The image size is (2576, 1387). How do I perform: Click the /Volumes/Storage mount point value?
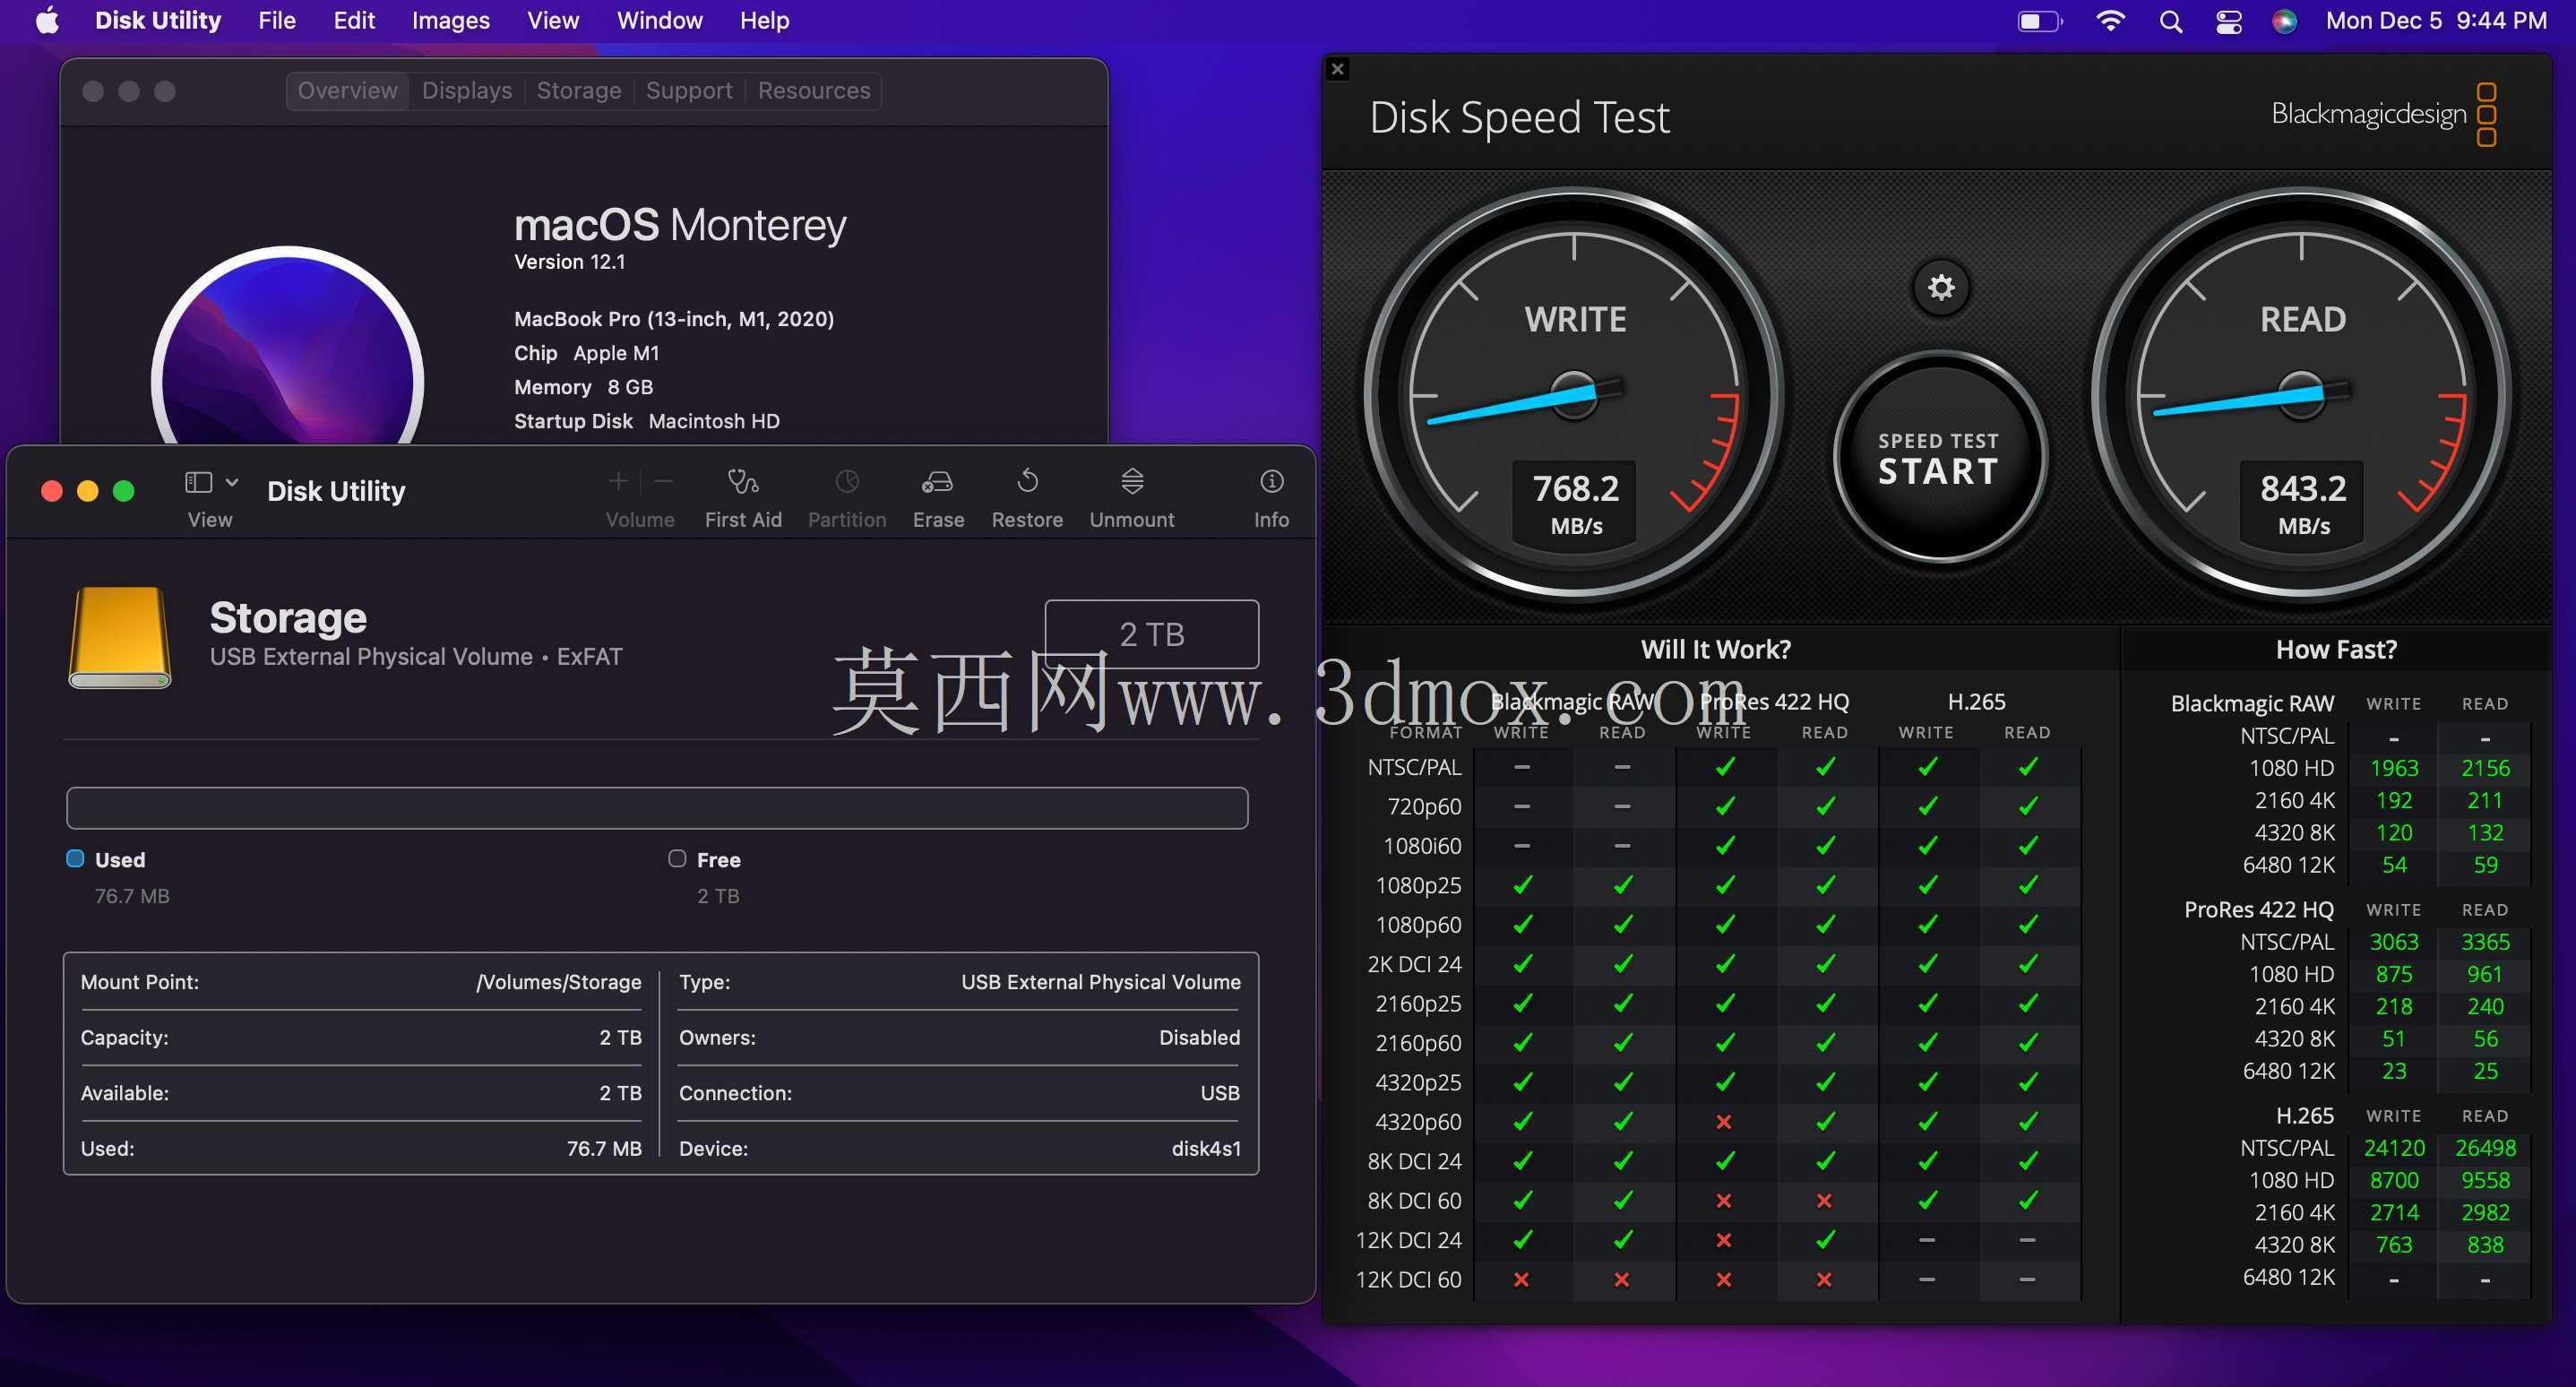point(558,982)
